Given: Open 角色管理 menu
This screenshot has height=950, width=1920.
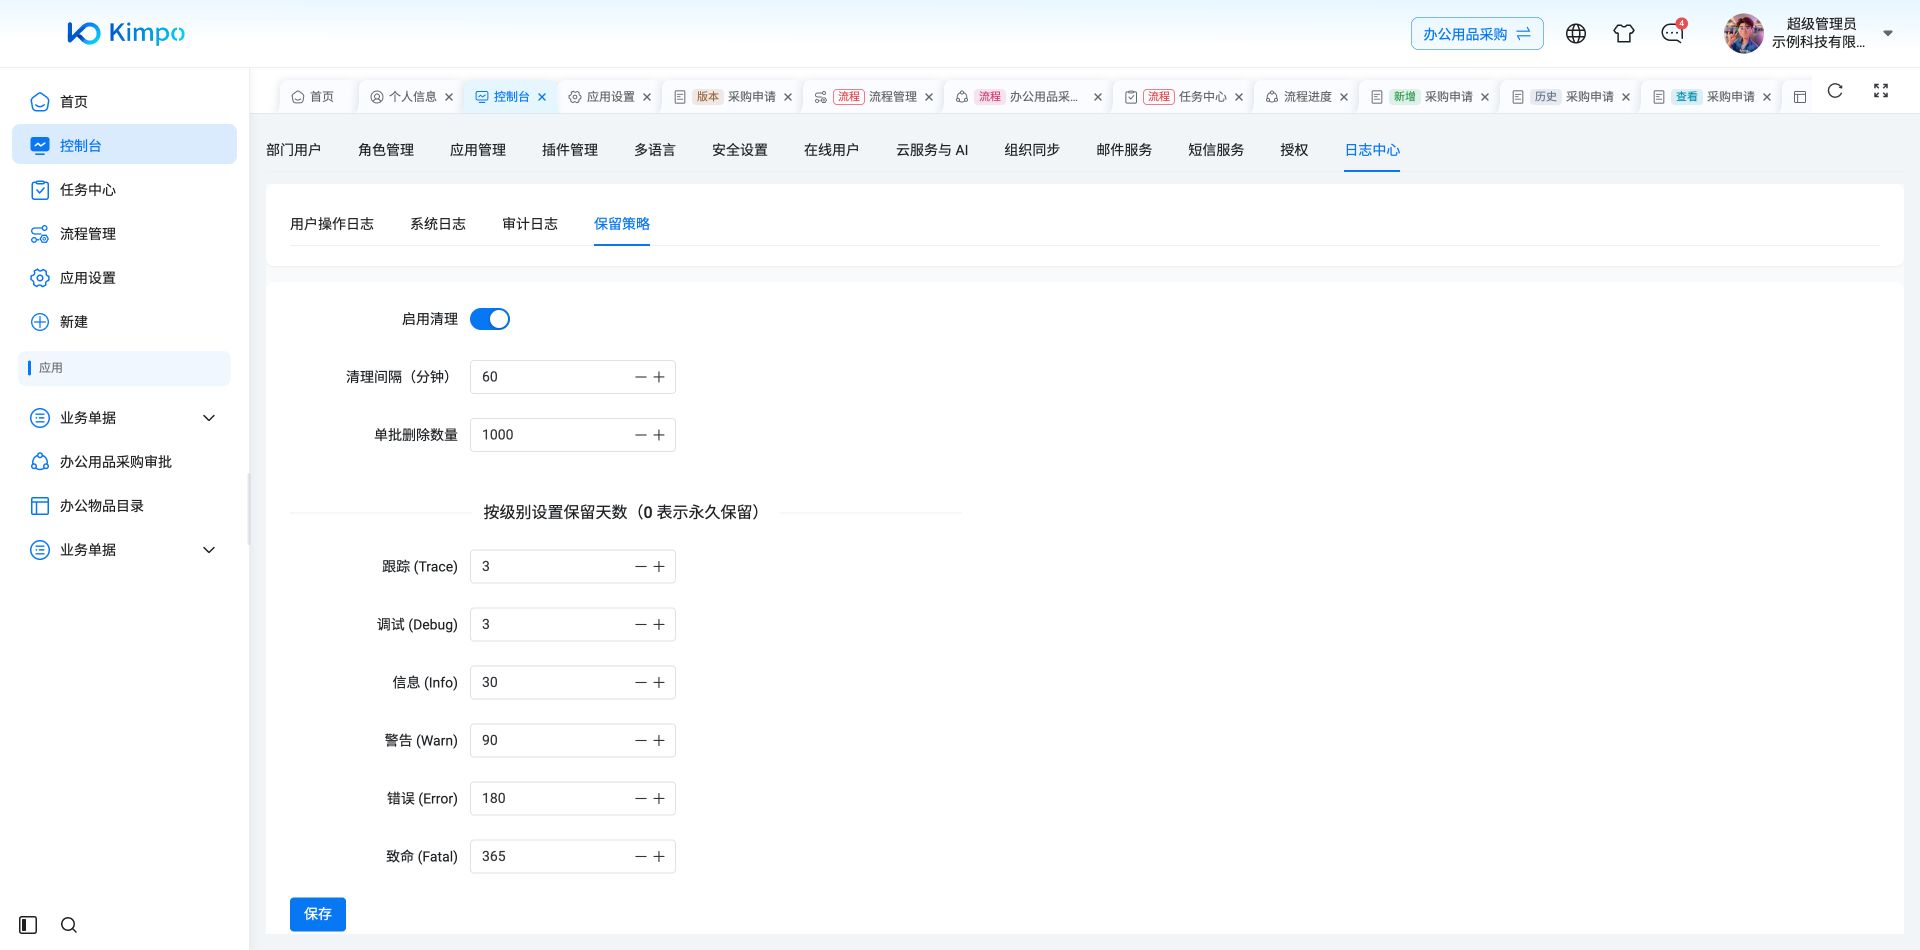Looking at the screenshot, I should click(386, 150).
